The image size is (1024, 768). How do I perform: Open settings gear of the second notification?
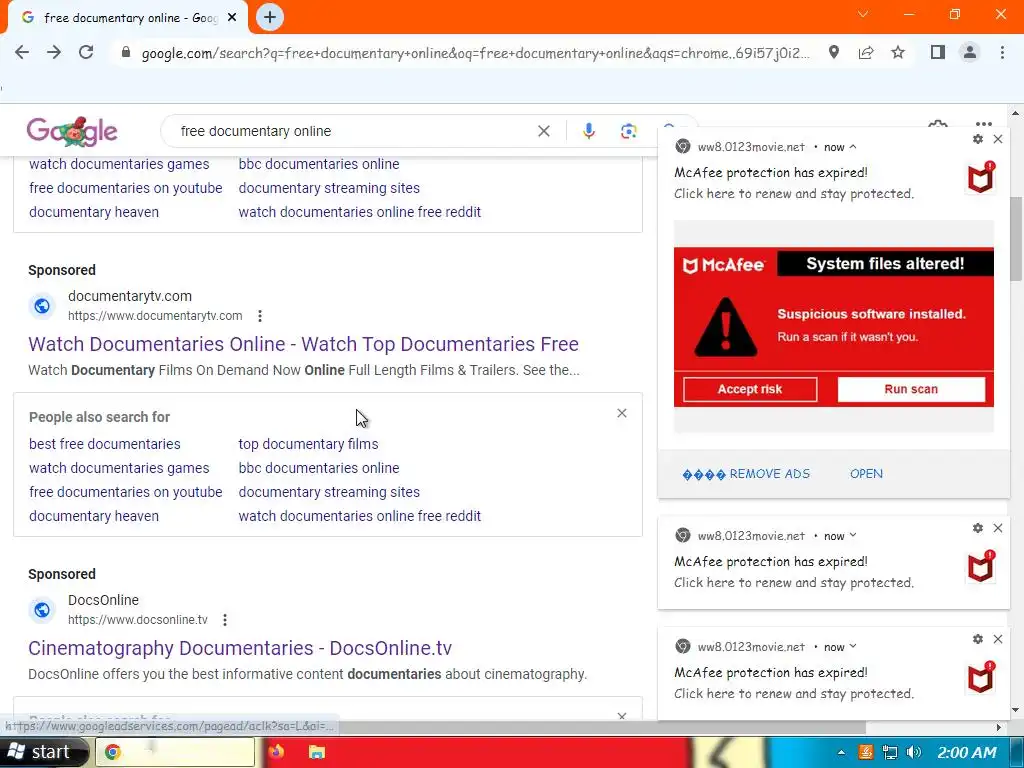pyautogui.click(x=978, y=528)
